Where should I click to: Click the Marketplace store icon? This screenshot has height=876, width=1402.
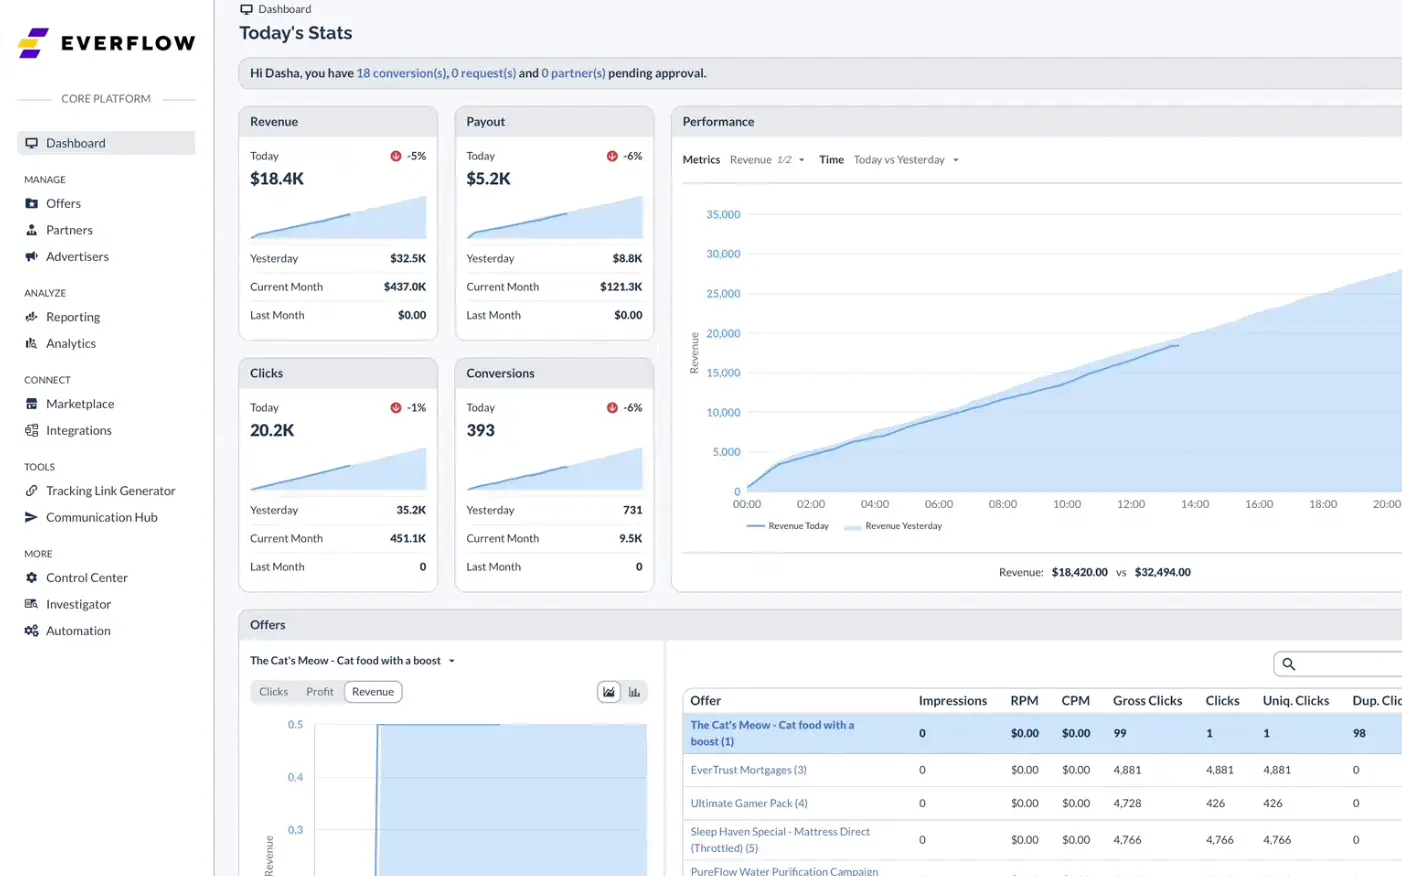click(31, 404)
